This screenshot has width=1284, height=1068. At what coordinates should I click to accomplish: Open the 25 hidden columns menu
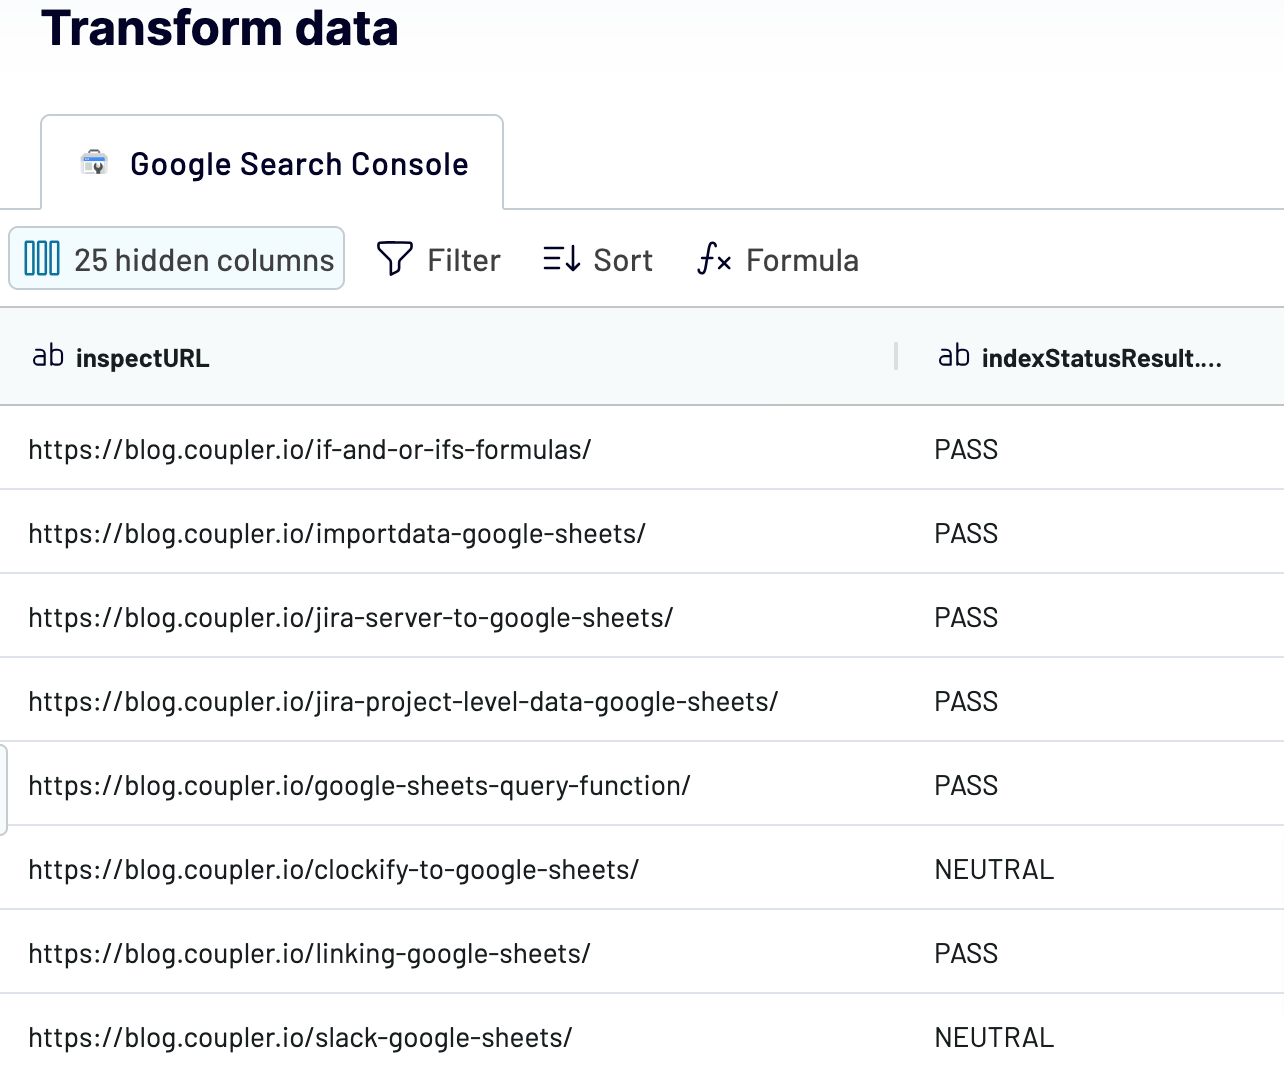[x=177, y=259]
